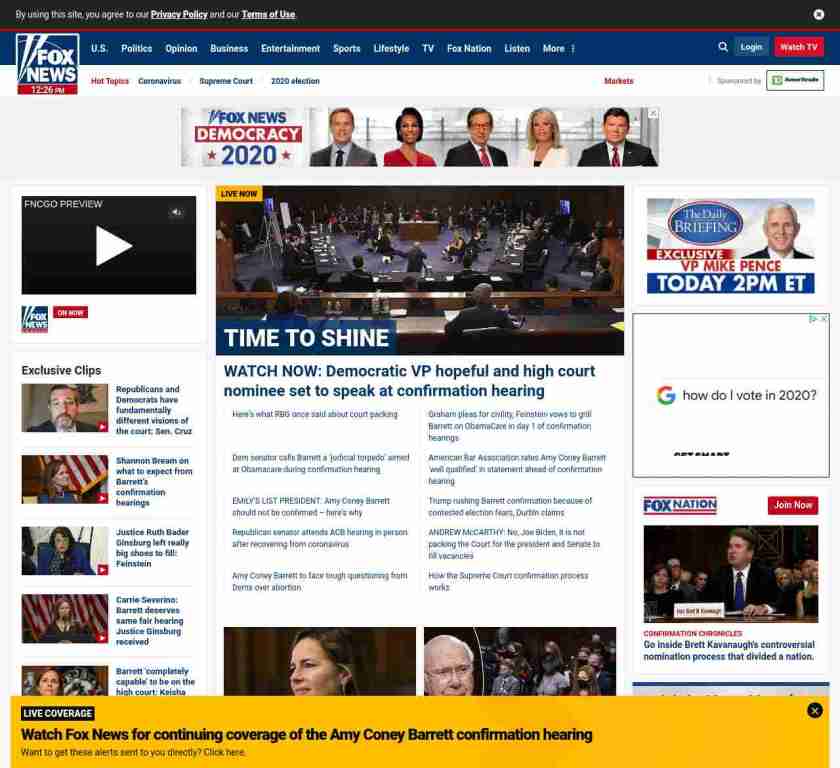
Task: Click the Login button
Action: (751, 47)
